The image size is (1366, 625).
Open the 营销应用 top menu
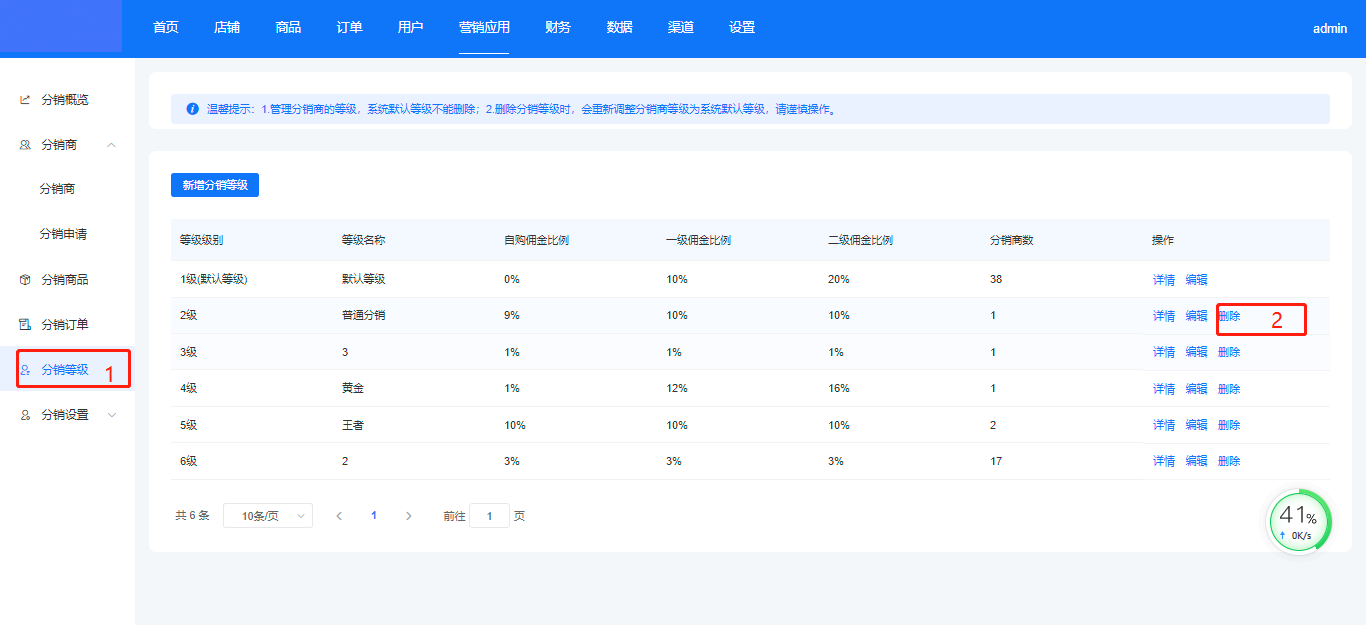pyautogui.click(x=484, y=28)
